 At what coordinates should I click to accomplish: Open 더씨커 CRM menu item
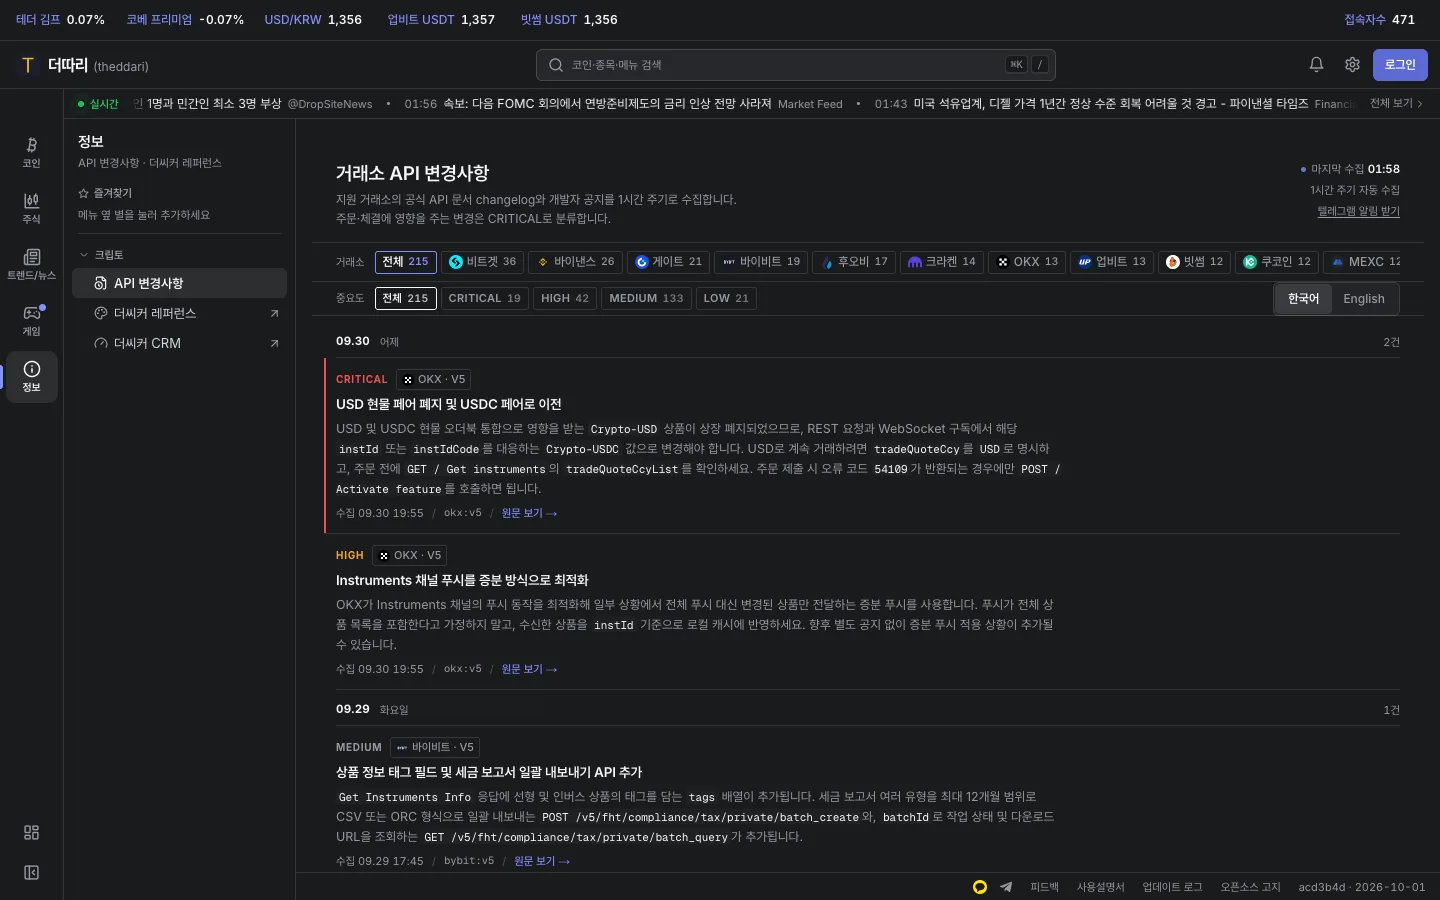tap(179, 343)
